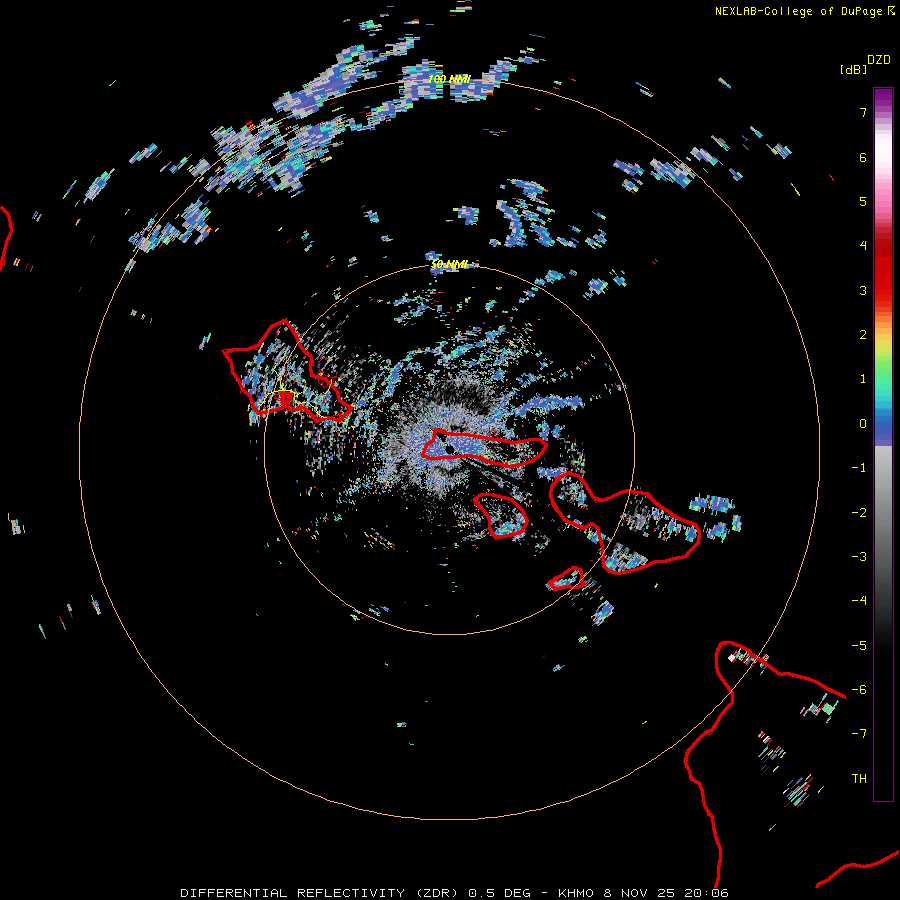The height and width of the screenshot is (900, 900).
Task: Click the [dB] unit label
Action: 854,69
